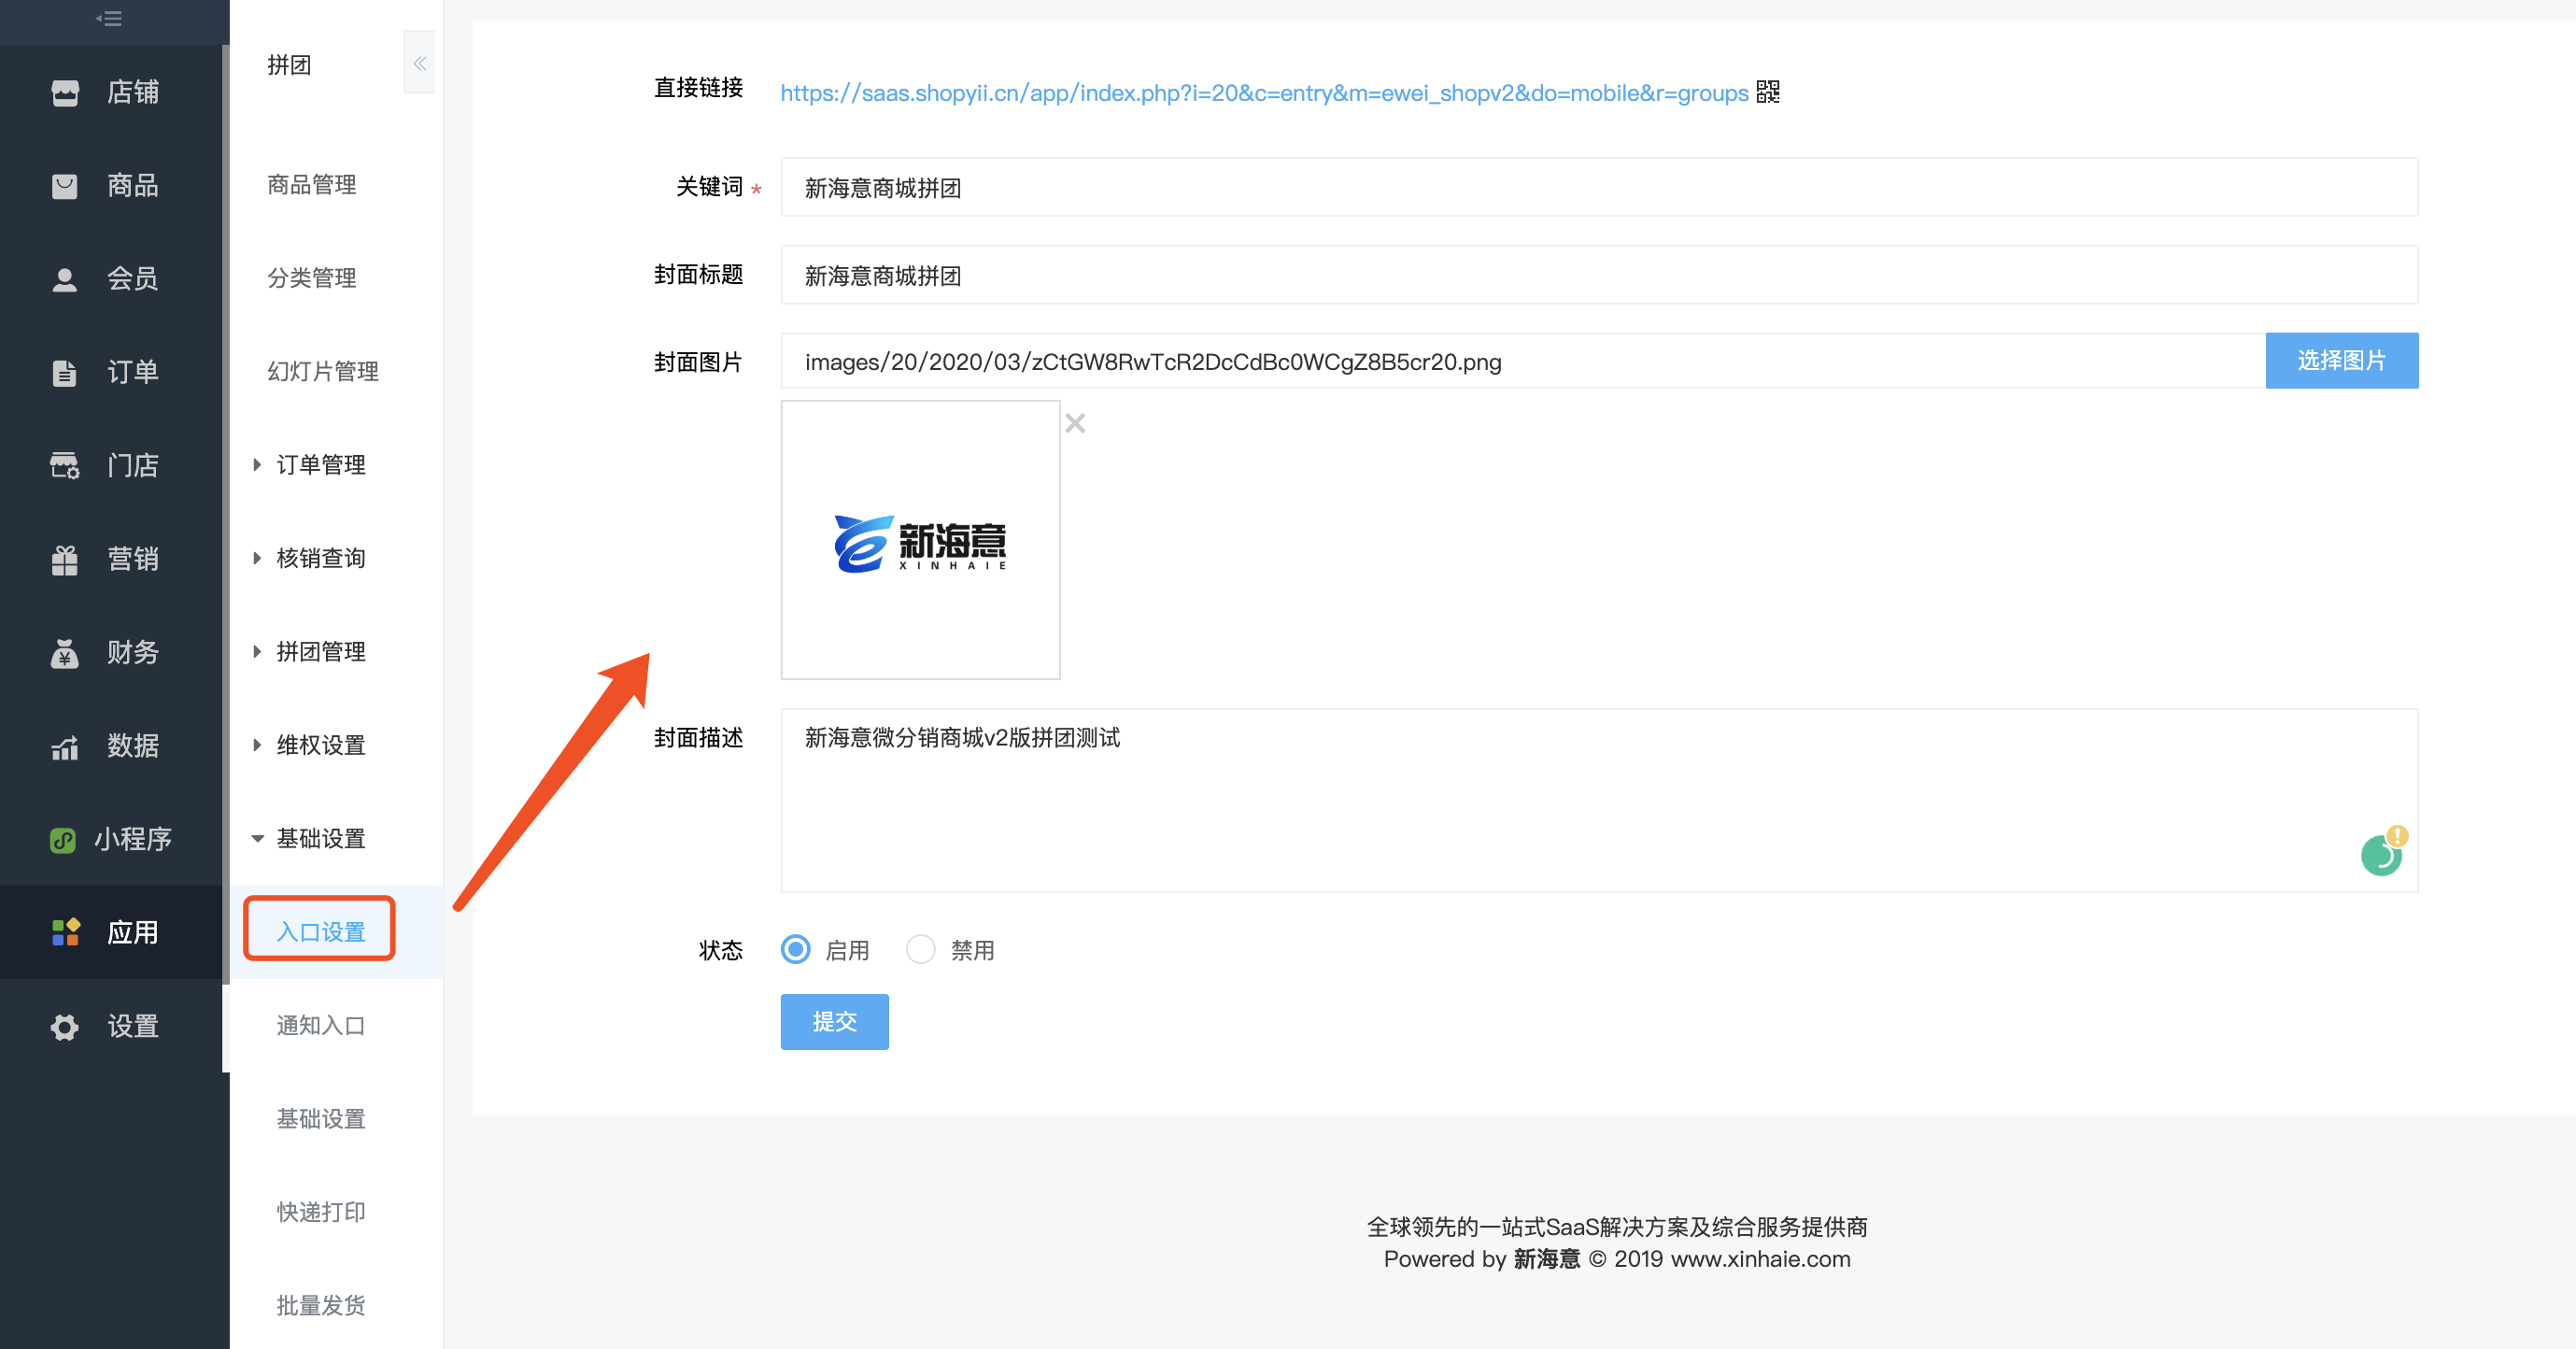
Task: Click the 封面图片 path input field
Action: coord(1523,361)
